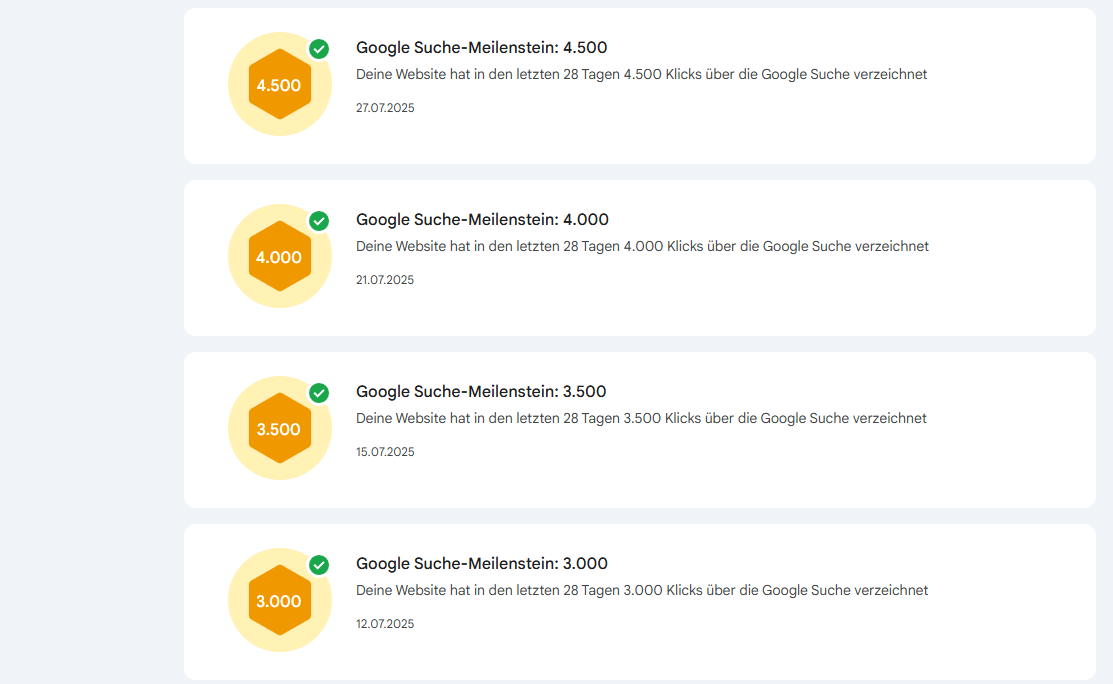Click the green checkmark on the 4.500 badge
Screen dimensions: 1113x684
click(319, 49)
